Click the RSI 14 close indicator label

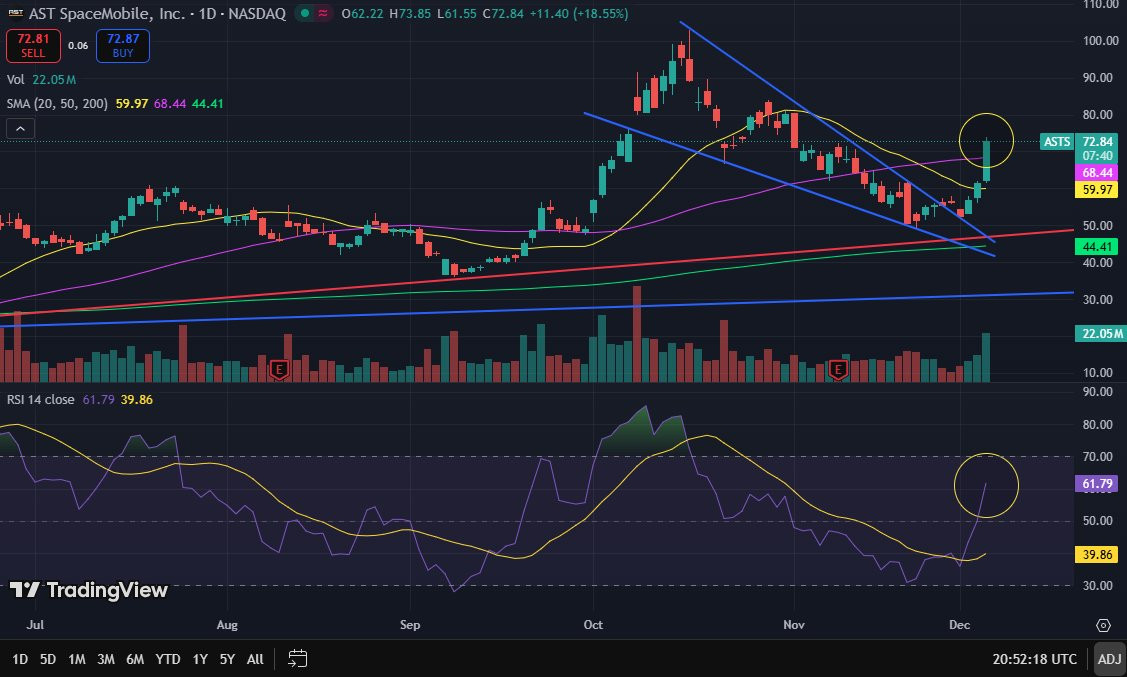coord(41,400)
